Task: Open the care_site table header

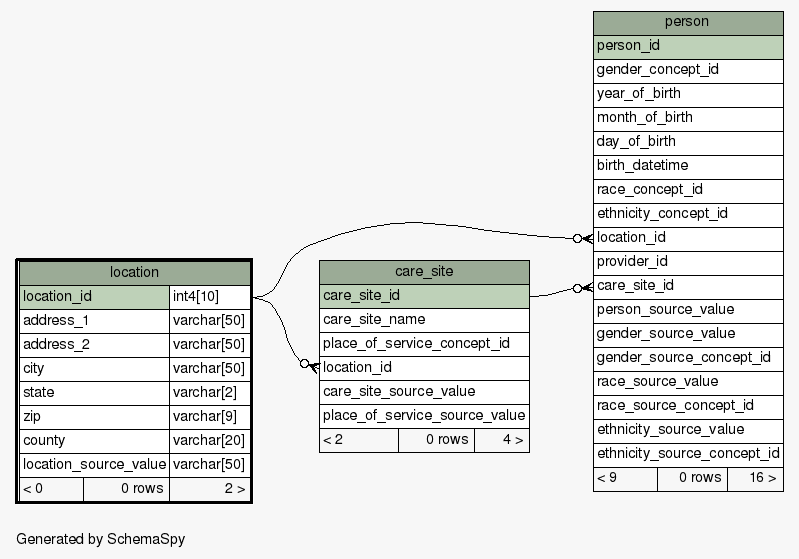Action: pos(424,272)
